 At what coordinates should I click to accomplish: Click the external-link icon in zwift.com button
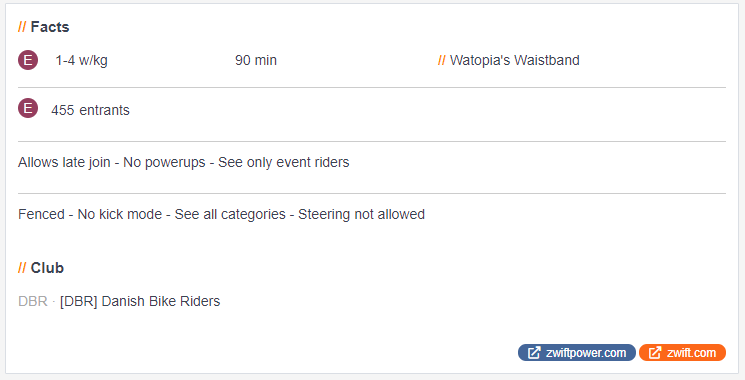click(655, 353)
